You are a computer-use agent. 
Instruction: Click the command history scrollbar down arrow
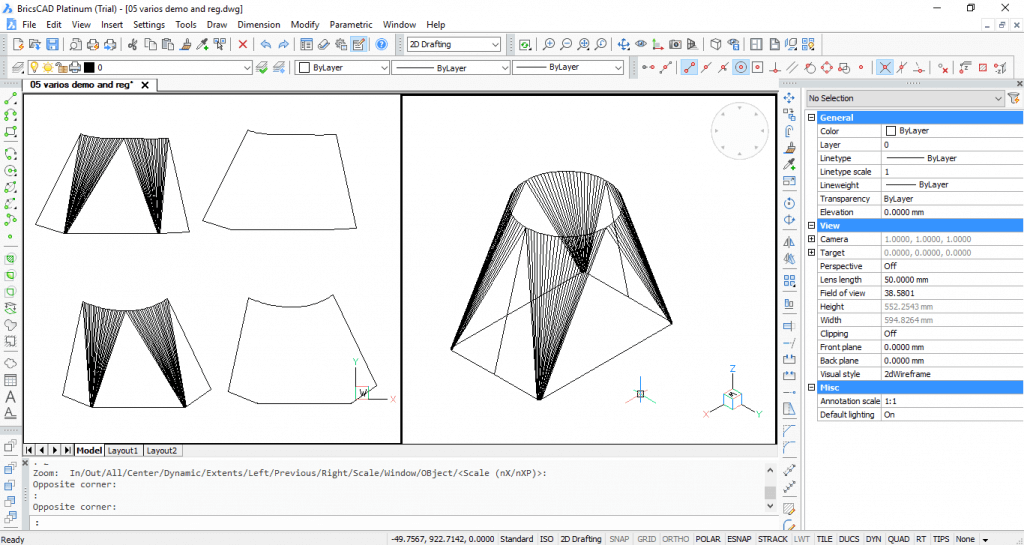pos(770,506)
